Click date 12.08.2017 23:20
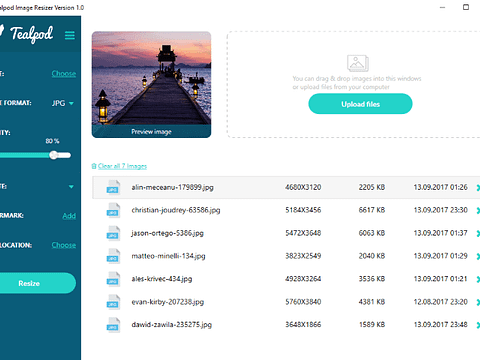Viewport: 480px width, 360px height. click(440, 302)
